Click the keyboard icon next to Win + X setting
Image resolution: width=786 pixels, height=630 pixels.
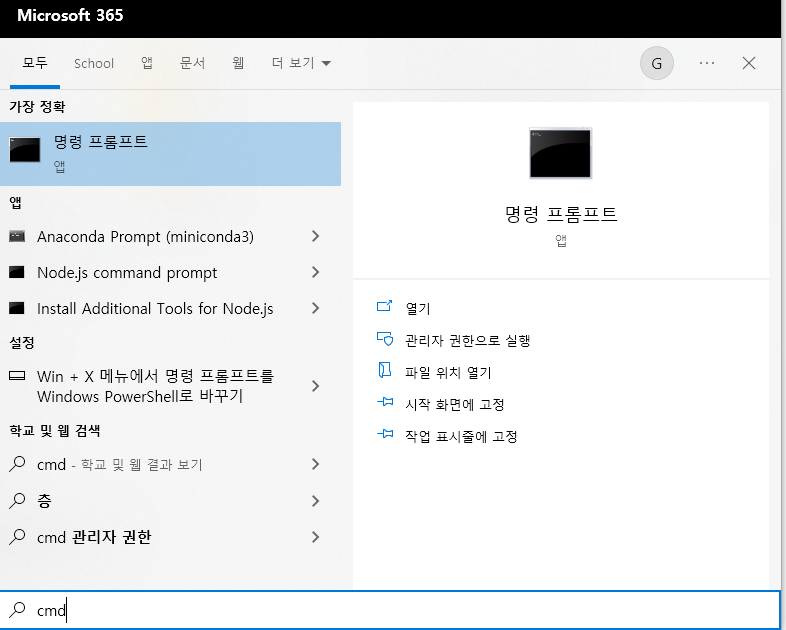click(x=17, y=375)
